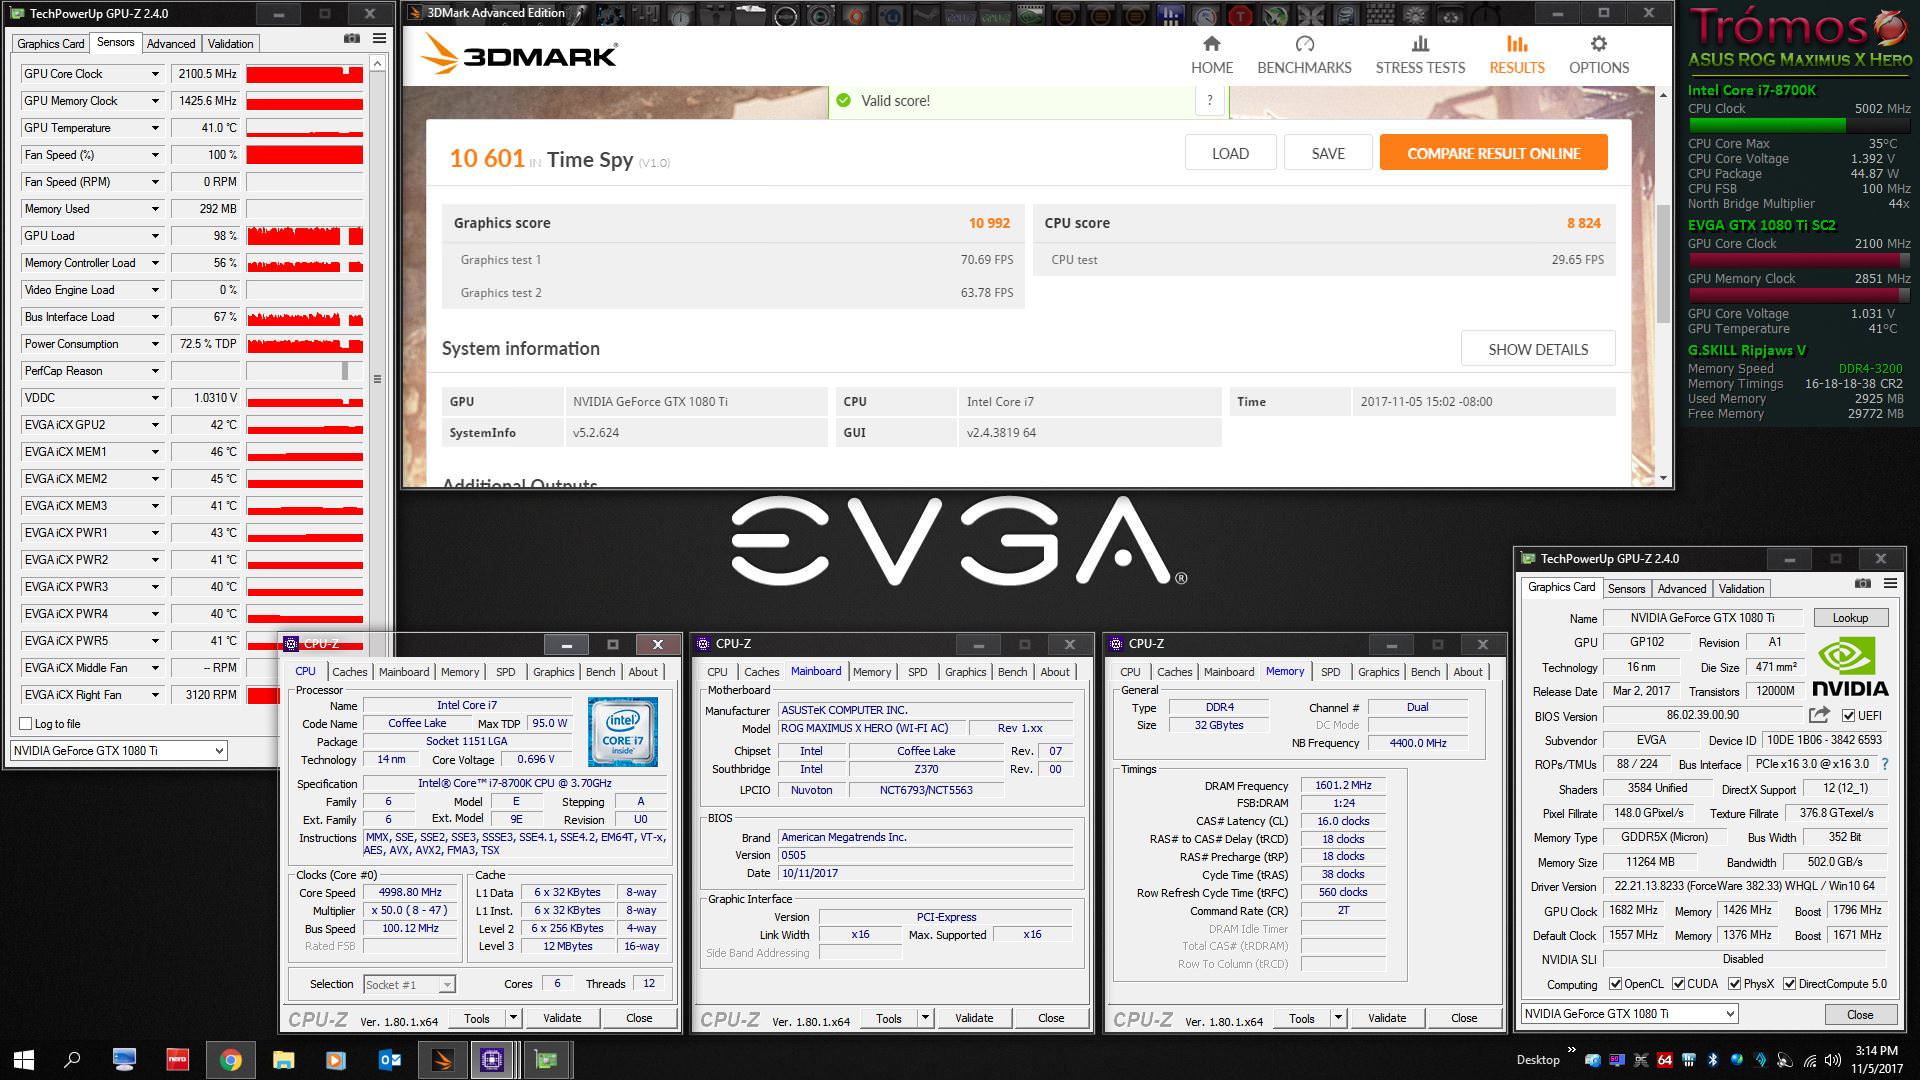Click the Bus Interface question mark in GPU-Z

tap(1885, 764)
